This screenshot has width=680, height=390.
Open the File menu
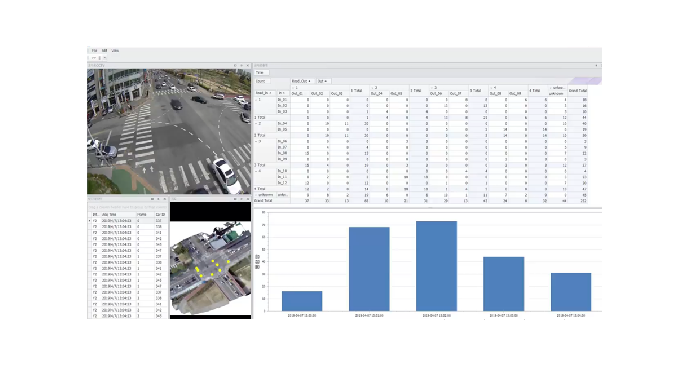pyautogui.click(x=94, y=51)
